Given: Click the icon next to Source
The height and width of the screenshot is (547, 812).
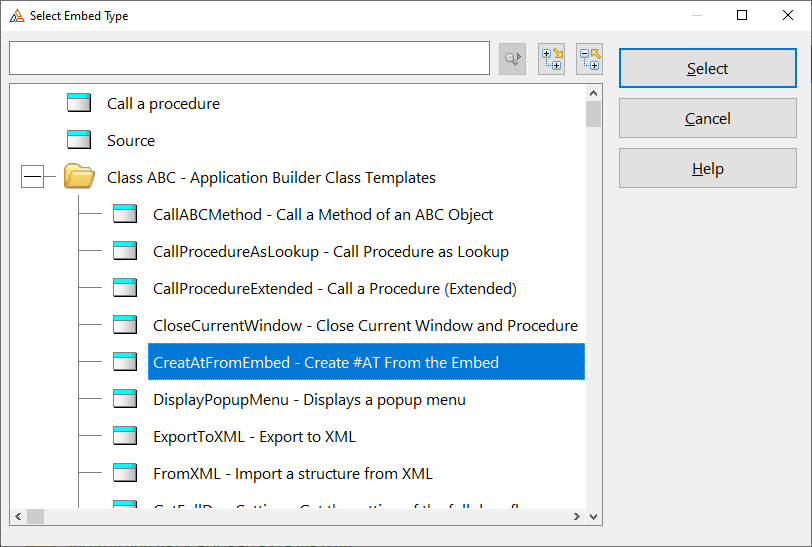Looking at the screenshot, I should (x=79, y=140).
